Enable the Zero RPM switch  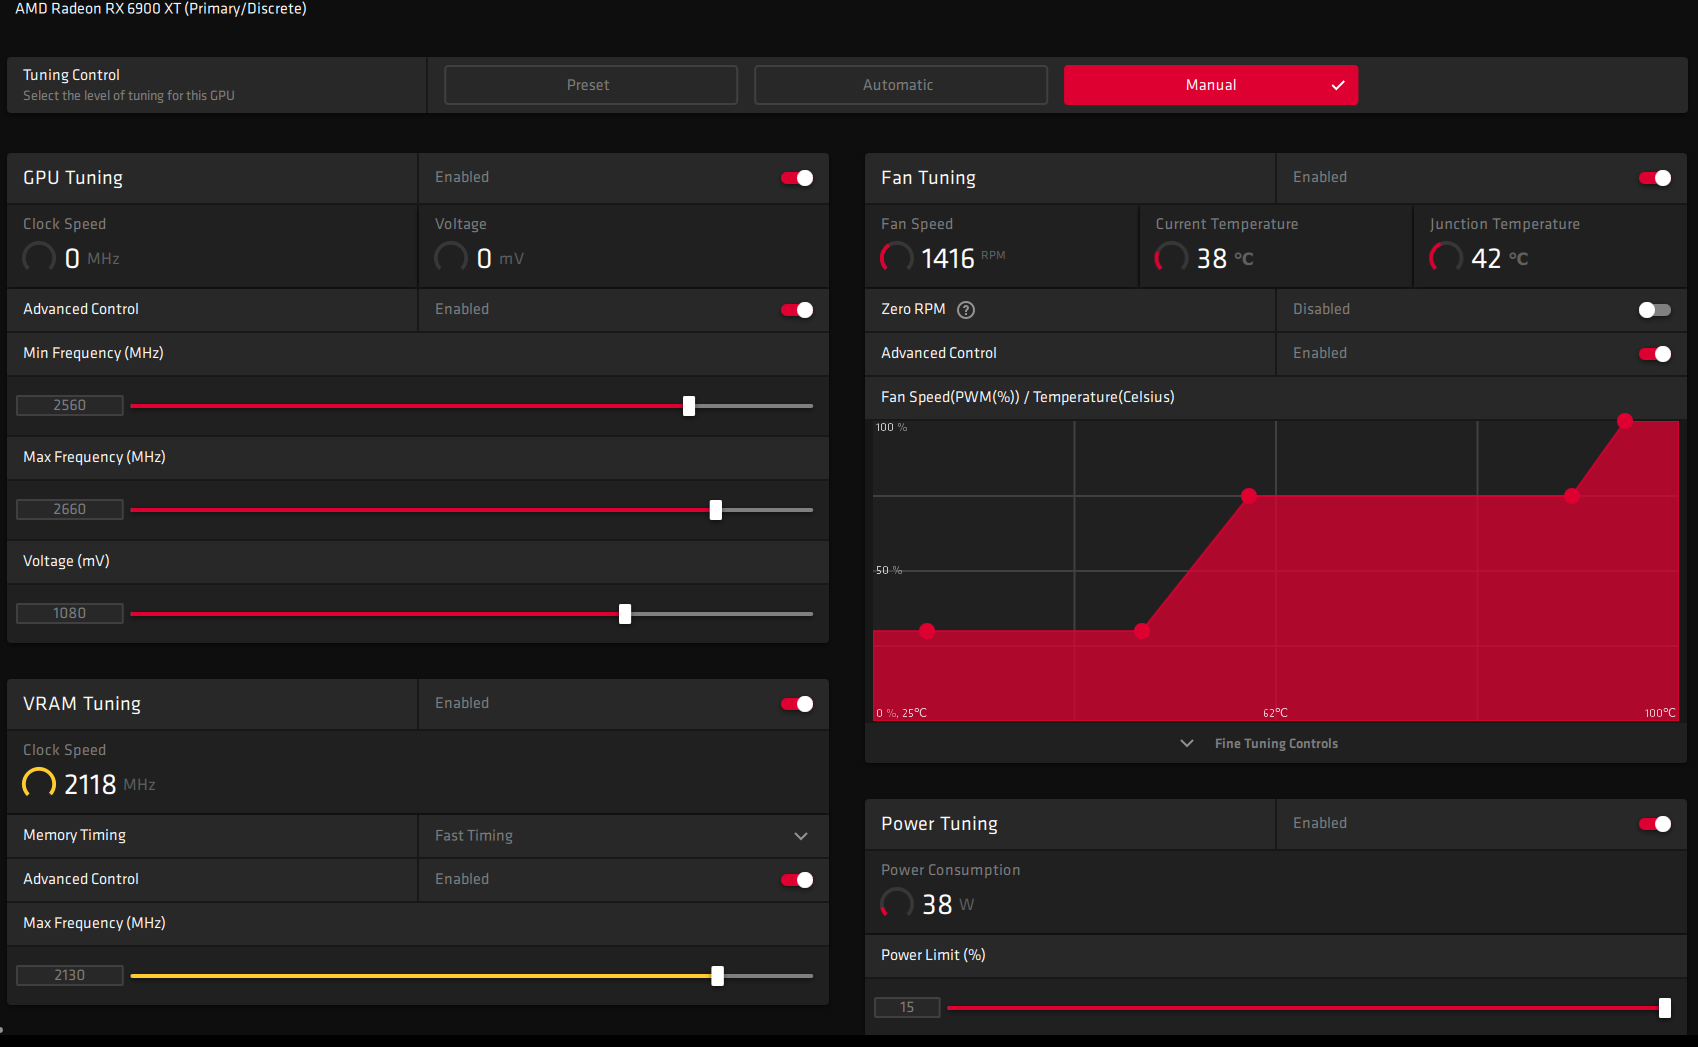(x=1655, y=310)
